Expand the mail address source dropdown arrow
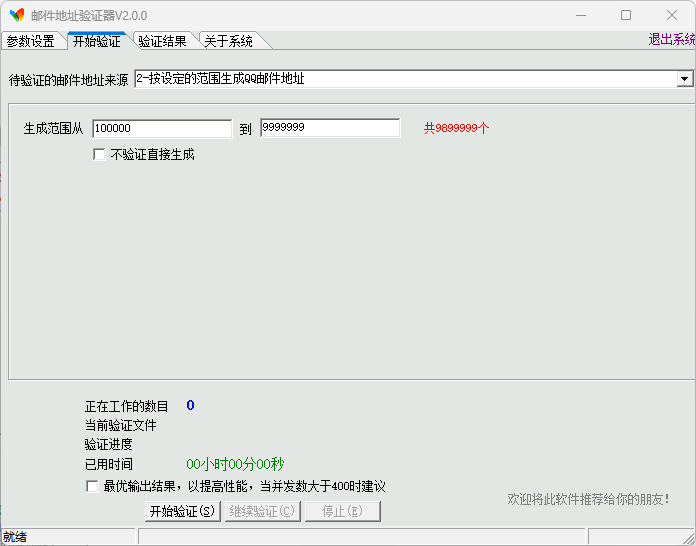Screen dimensions: 696x546 coord(684,79)
